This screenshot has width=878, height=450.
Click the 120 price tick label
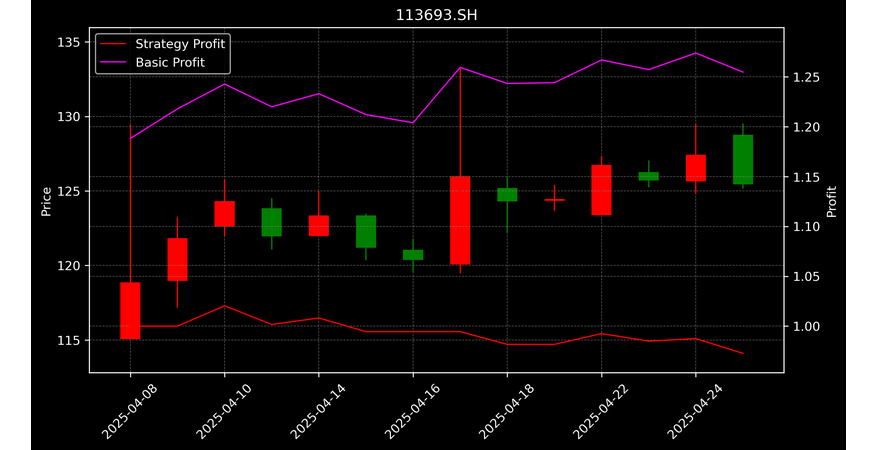click(x=68, y=266)
